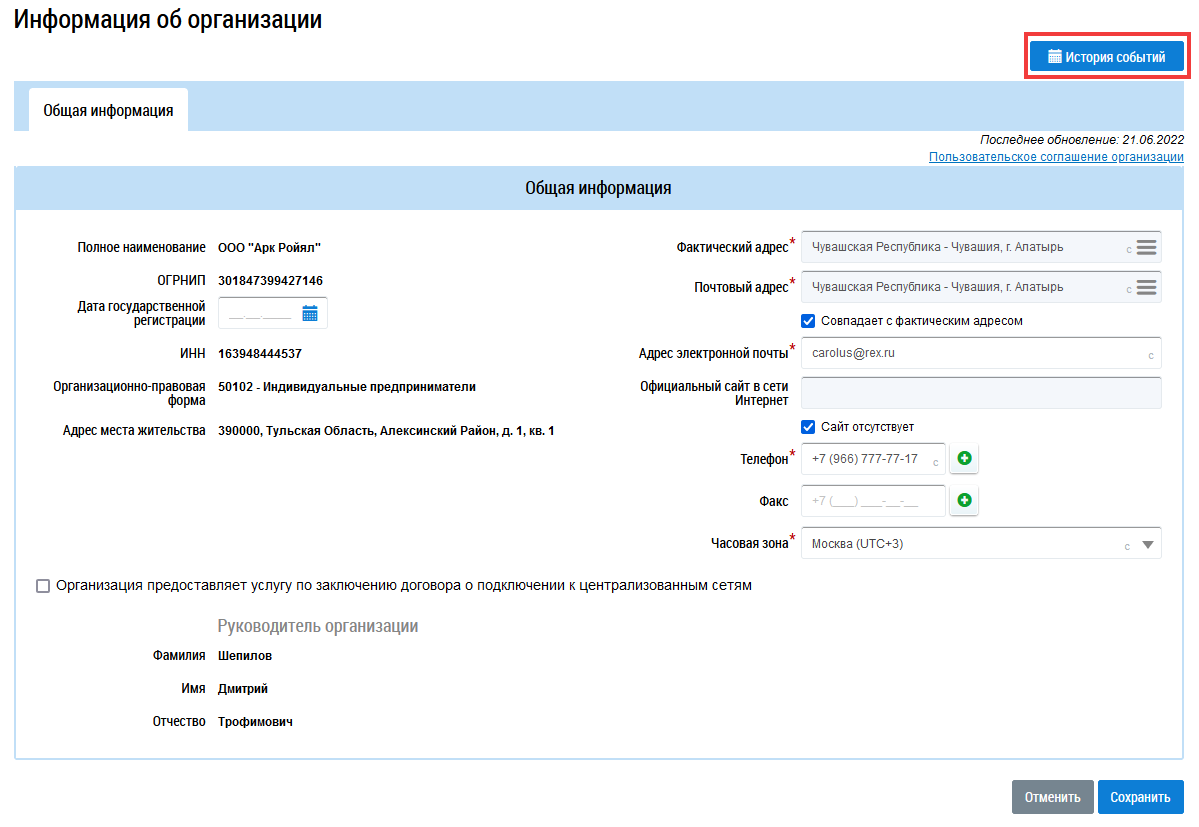Open address list menu for Почтовый адрес
The height and width of the screenshot is (827, 1199).
tap(1146, 288)
